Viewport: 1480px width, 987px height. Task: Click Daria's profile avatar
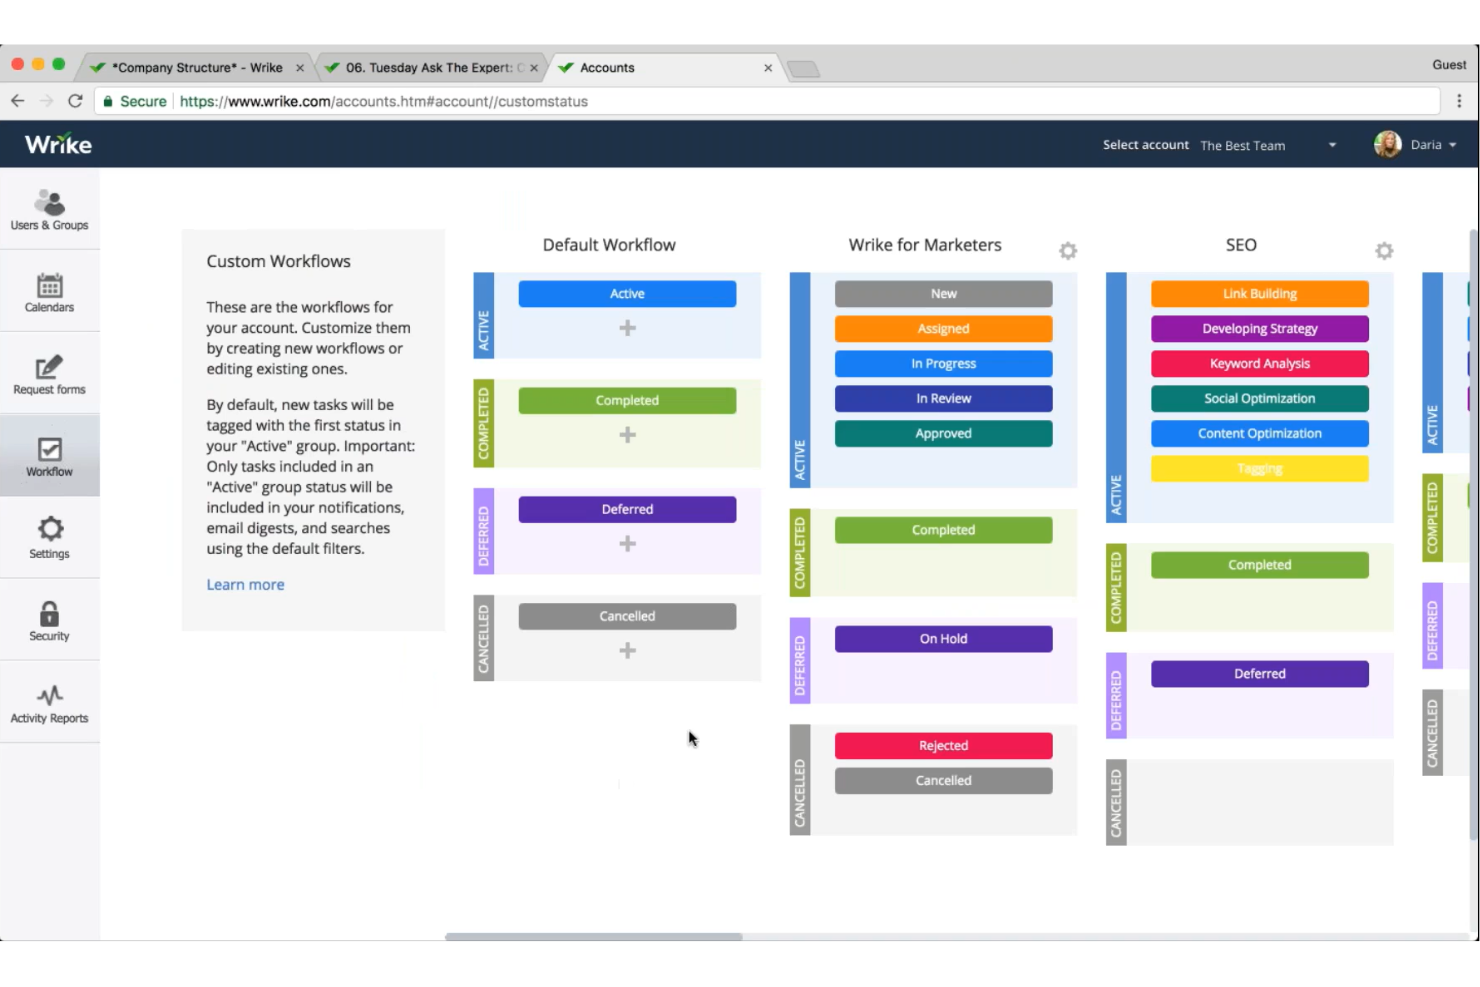(x=1387, y=145)
